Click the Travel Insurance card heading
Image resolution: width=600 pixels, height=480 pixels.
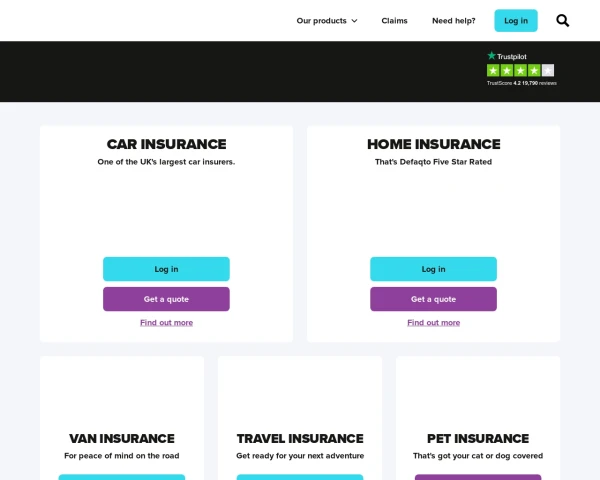[300, 438]
